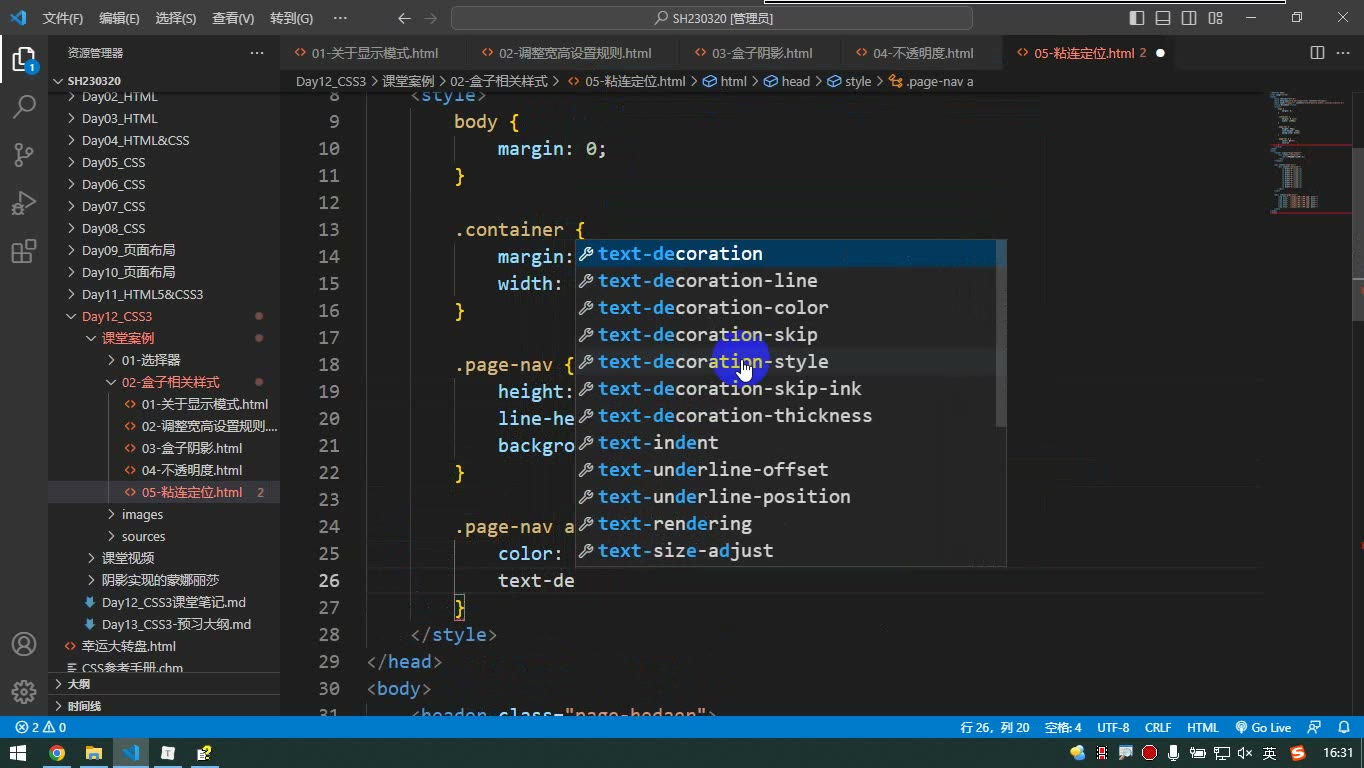This screenshot has height=768, width=1364.
Task: Open the editor's More Actions ellipsis
Action: point(1343,53)
